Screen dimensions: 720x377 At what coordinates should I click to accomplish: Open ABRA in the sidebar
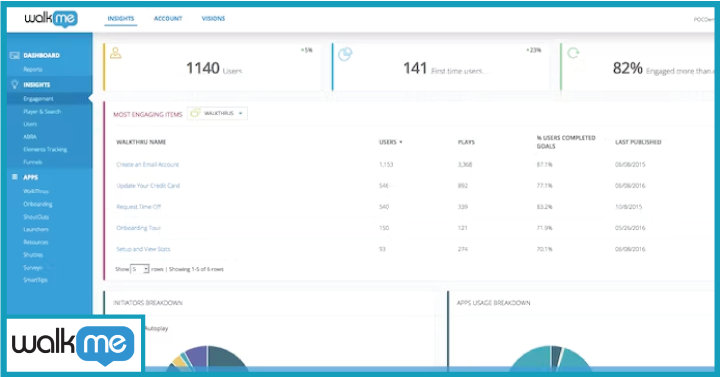30,137
